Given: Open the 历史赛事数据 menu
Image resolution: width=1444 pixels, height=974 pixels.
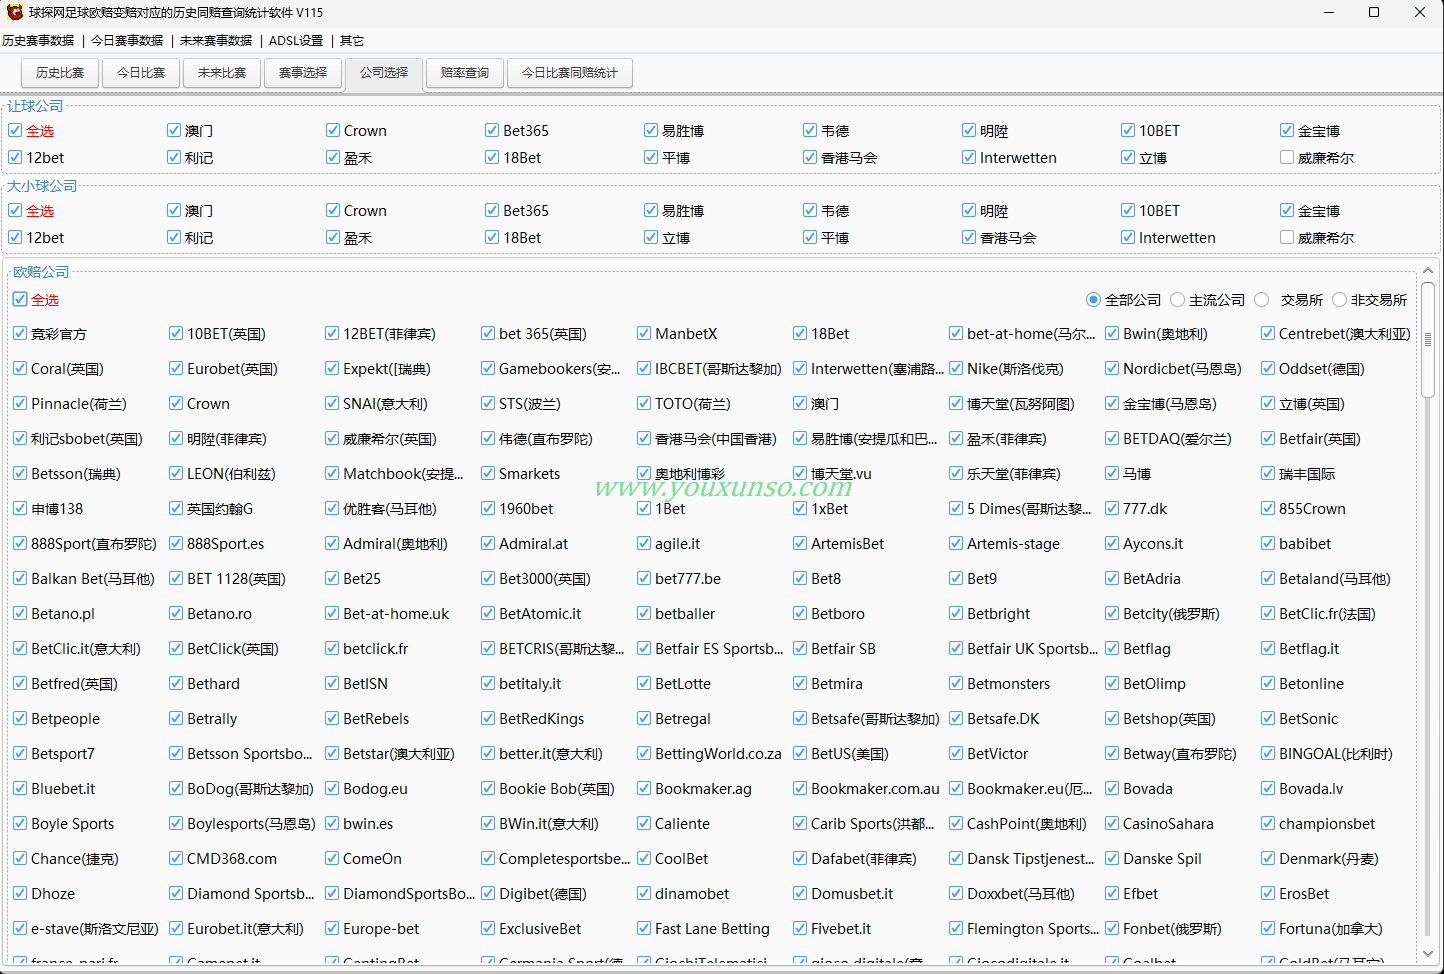Looking at the screenshot, I should click(38, 41).
